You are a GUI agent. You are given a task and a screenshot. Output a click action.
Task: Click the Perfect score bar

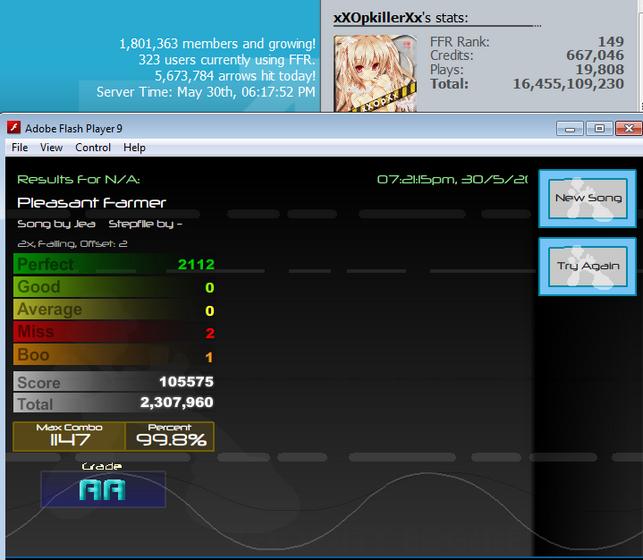tap(114, 264)
